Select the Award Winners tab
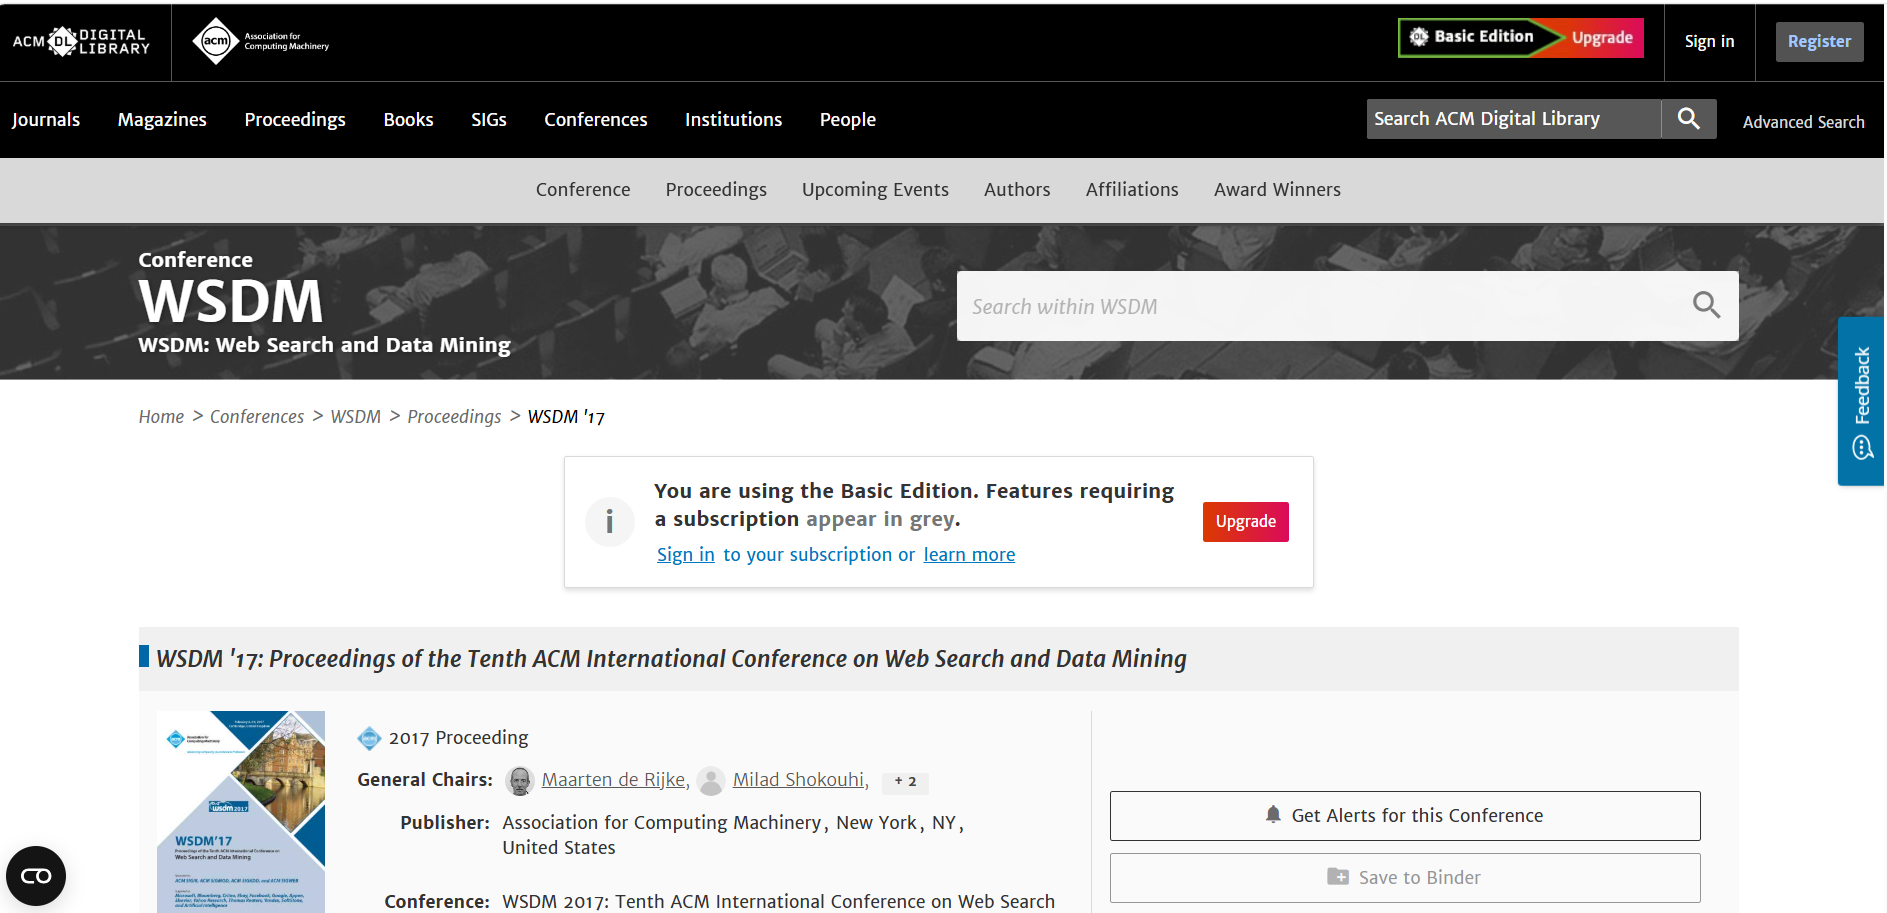 tap(1277, 190)
